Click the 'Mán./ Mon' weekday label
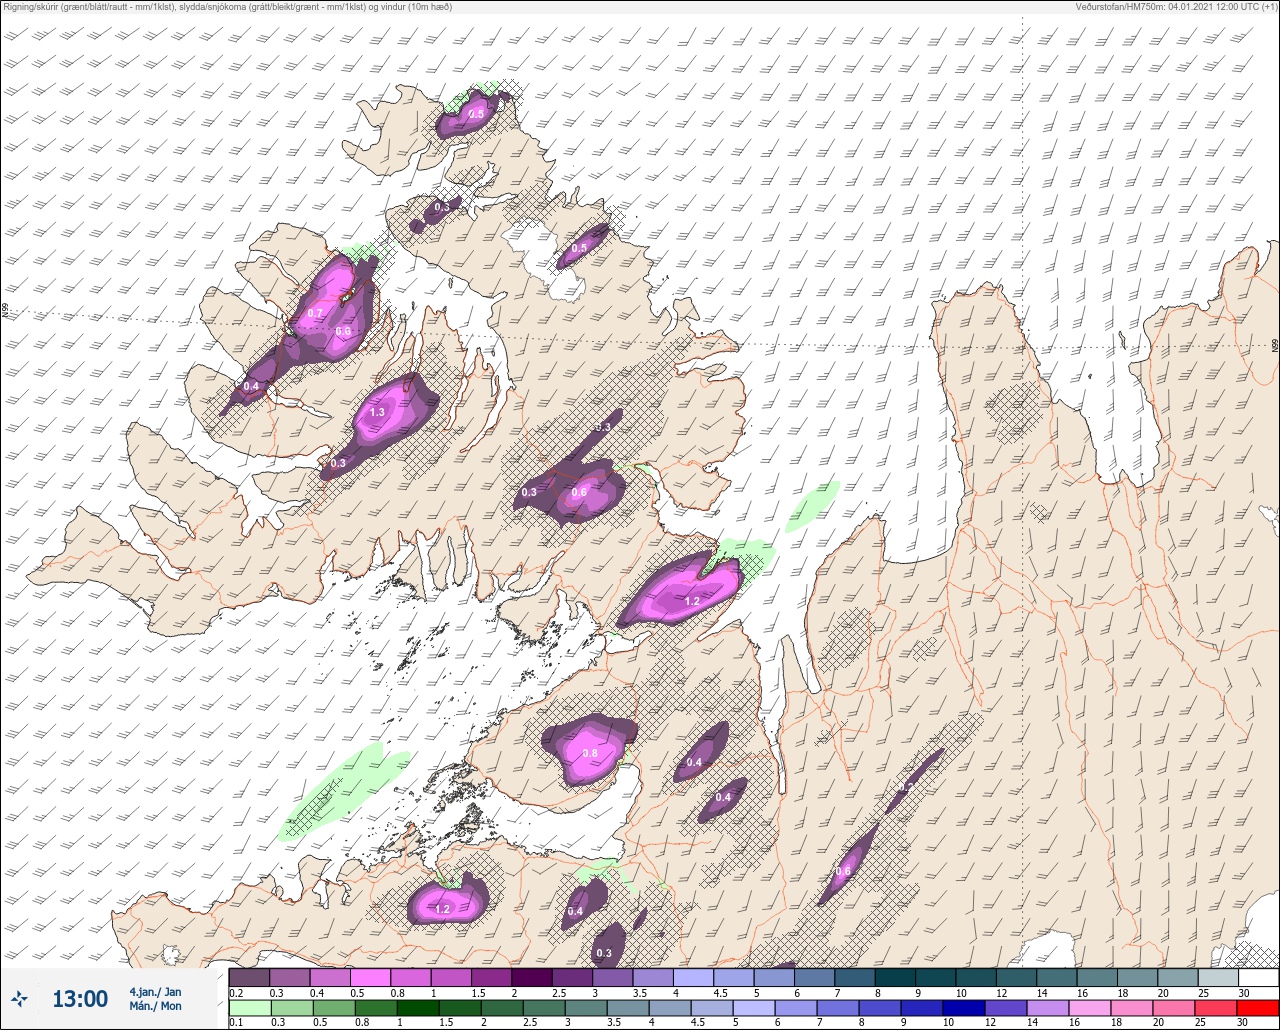1280x1030 pixels. (x=156, y=1006)
